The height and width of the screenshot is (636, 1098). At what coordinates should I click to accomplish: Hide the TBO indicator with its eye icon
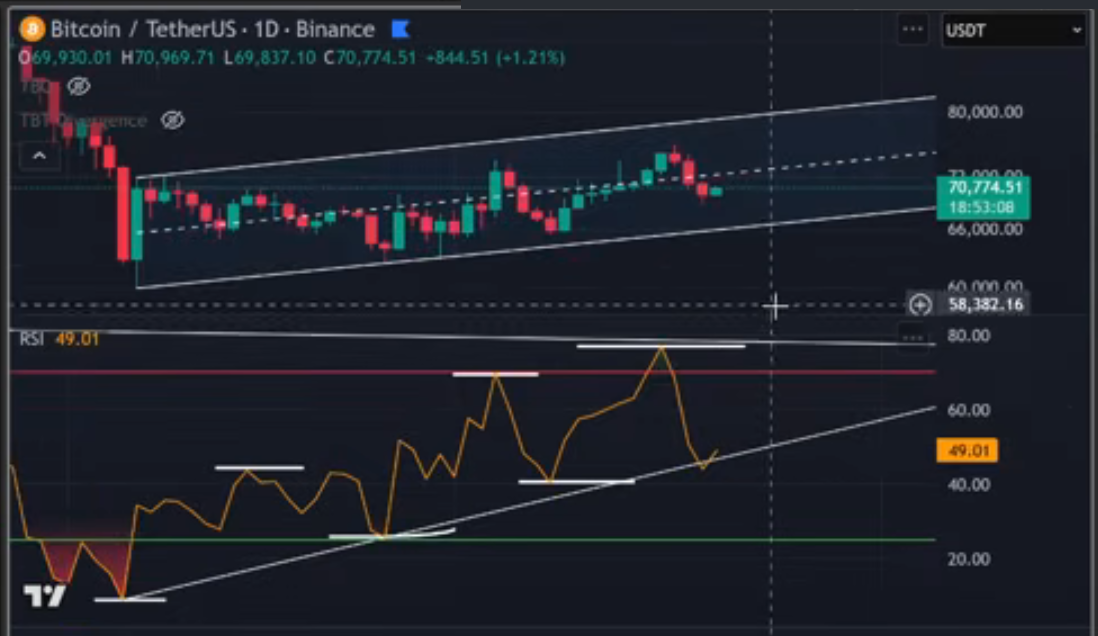(79, 87)
